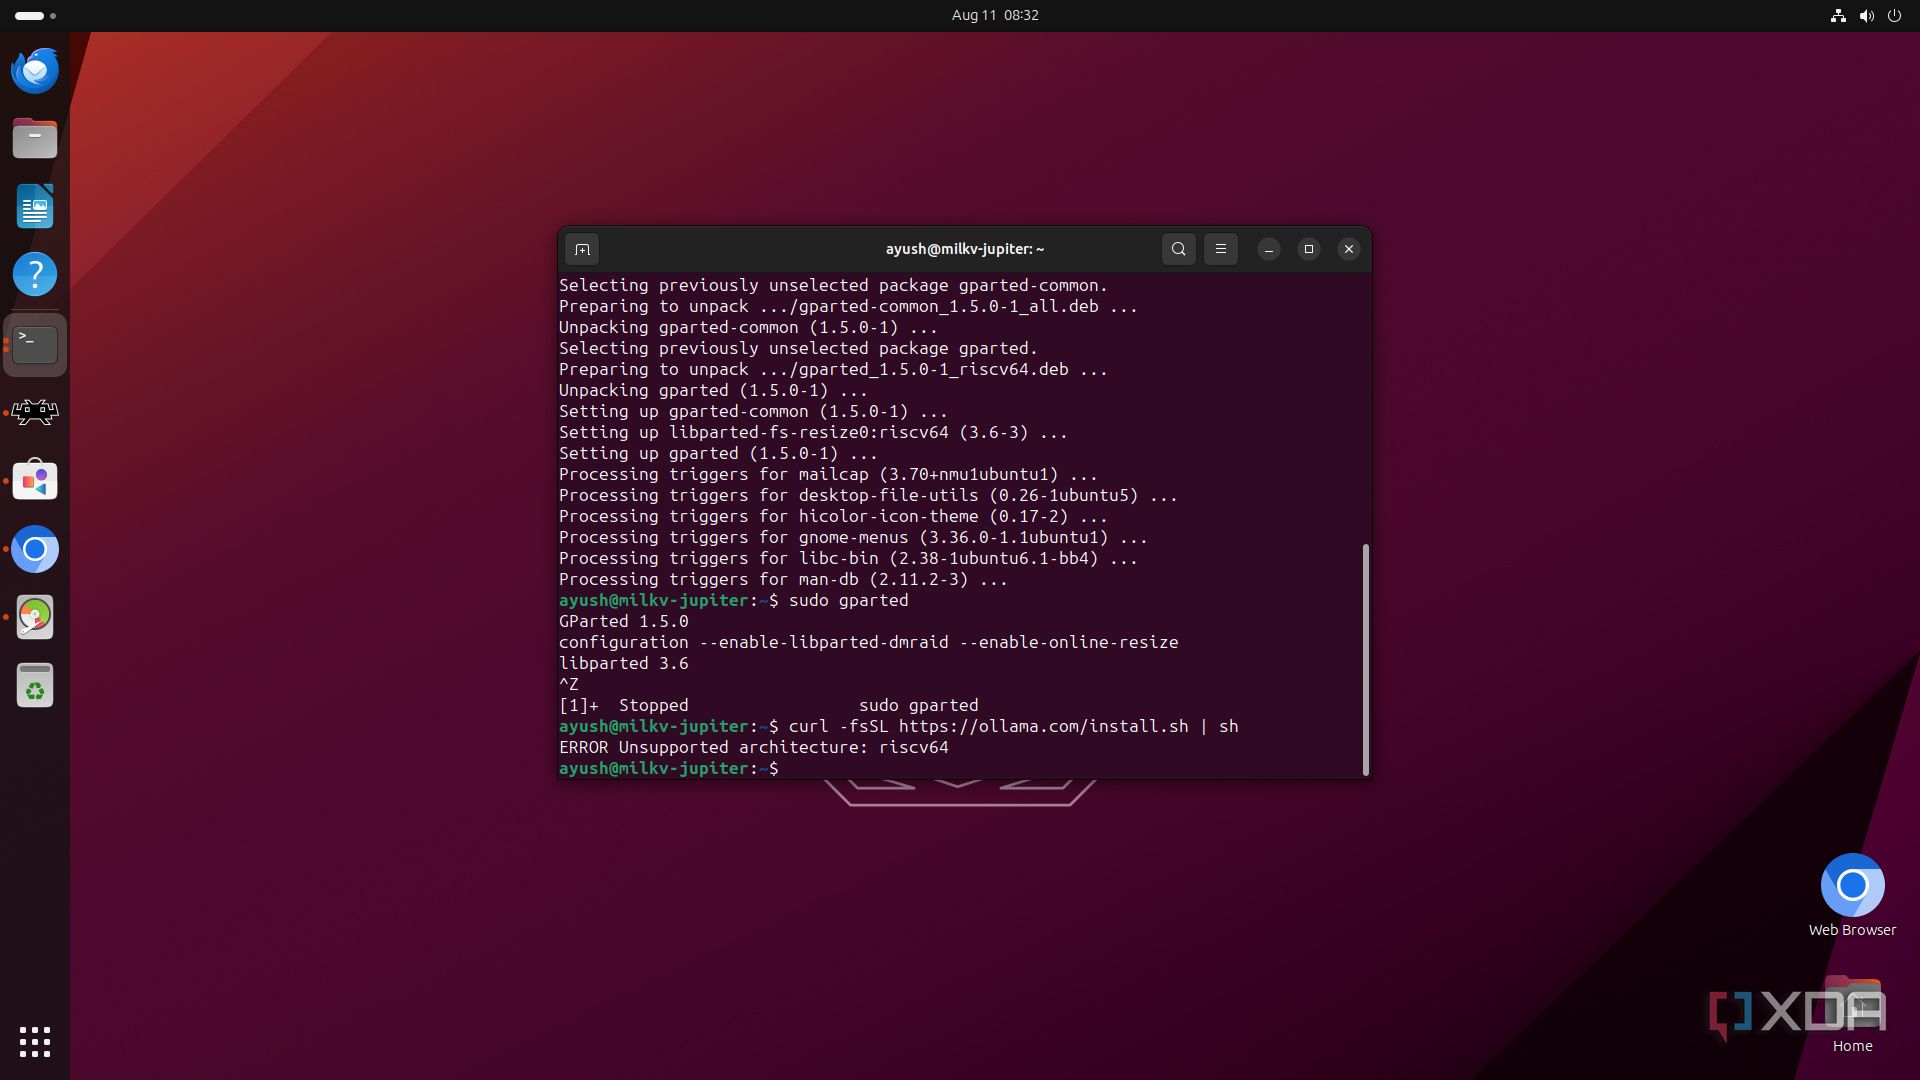Minimize the Terminal window

1268,249
